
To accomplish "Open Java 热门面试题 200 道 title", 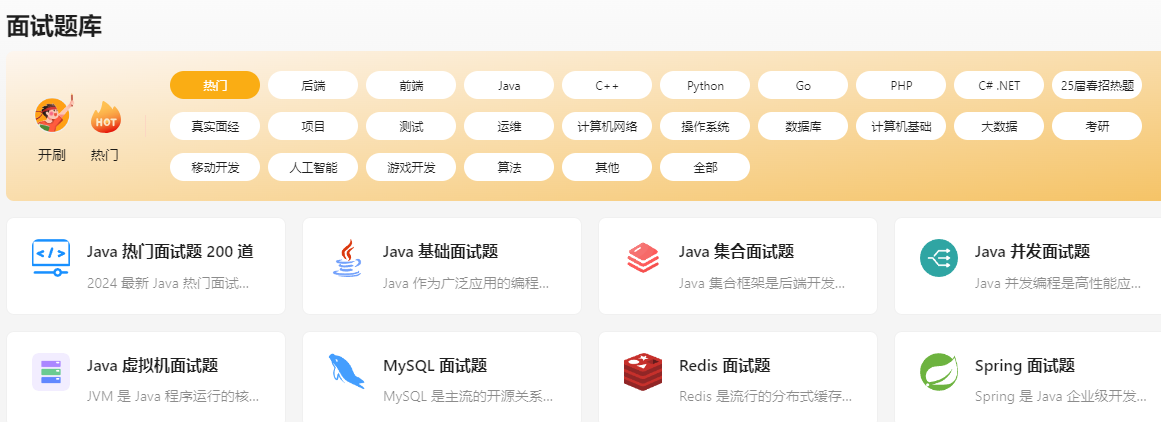I will 170,252.
